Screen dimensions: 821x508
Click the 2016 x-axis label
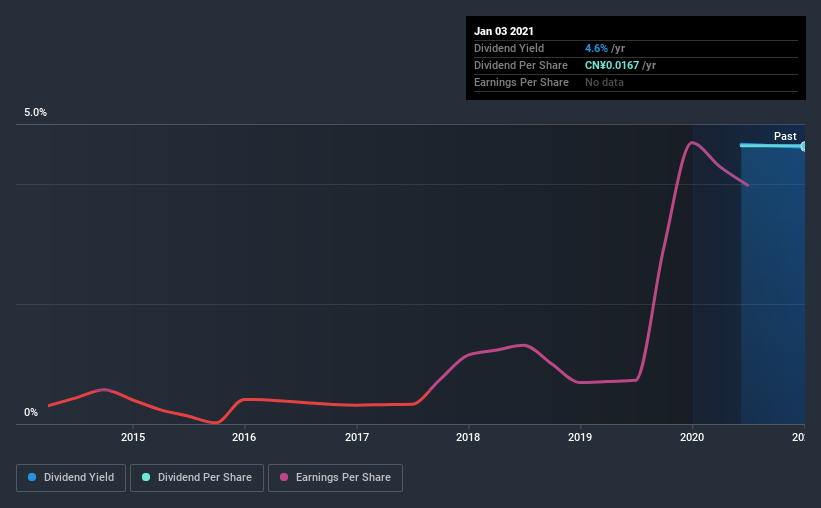click(x=244, y=437)
